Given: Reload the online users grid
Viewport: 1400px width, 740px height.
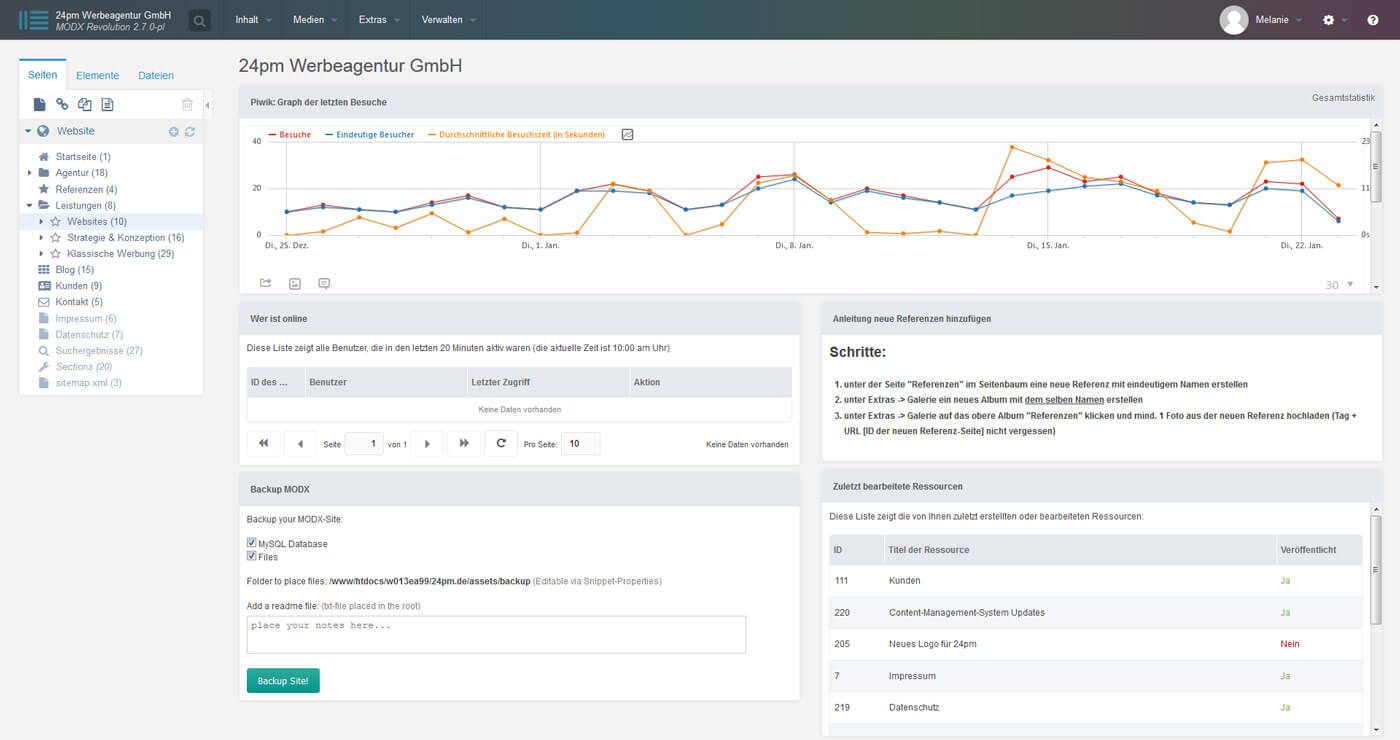Looking at the screenshot, I should (501, 443).
